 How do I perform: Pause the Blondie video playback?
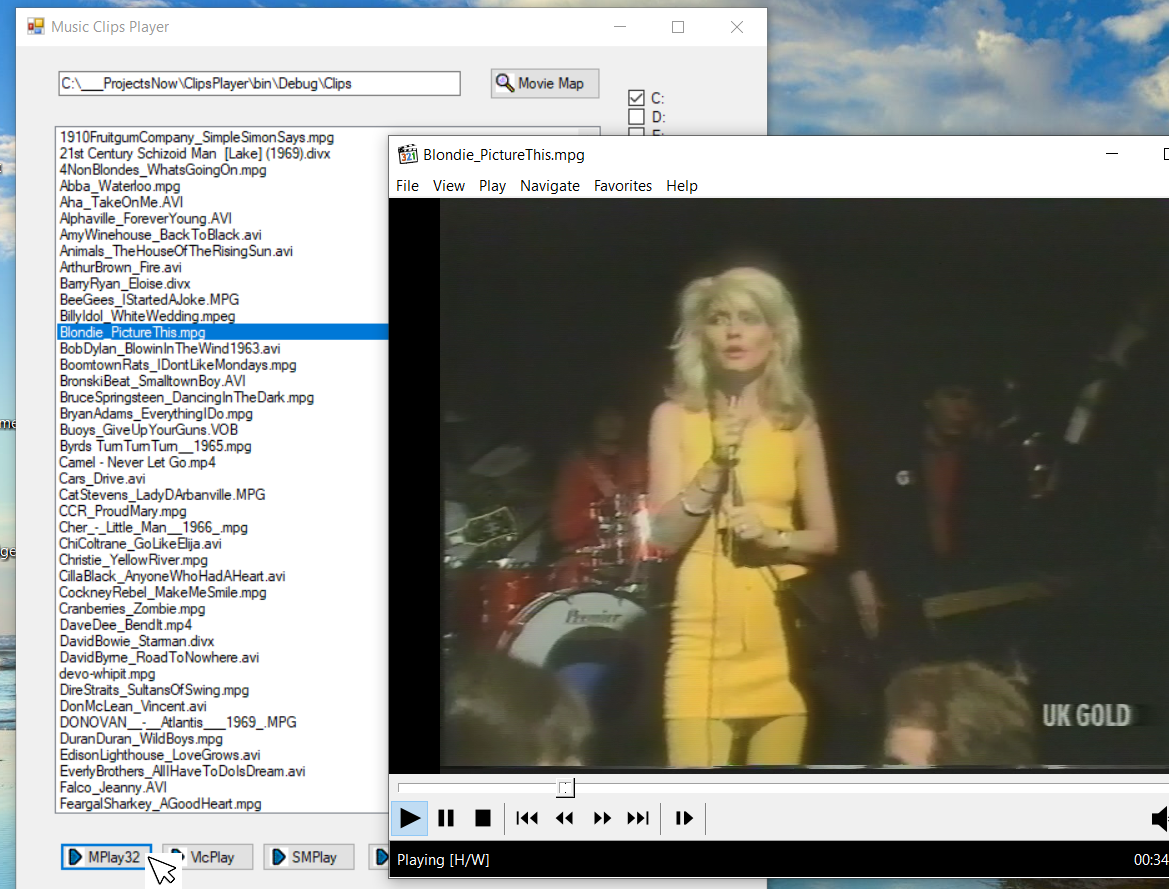click(x=446, y=818)
